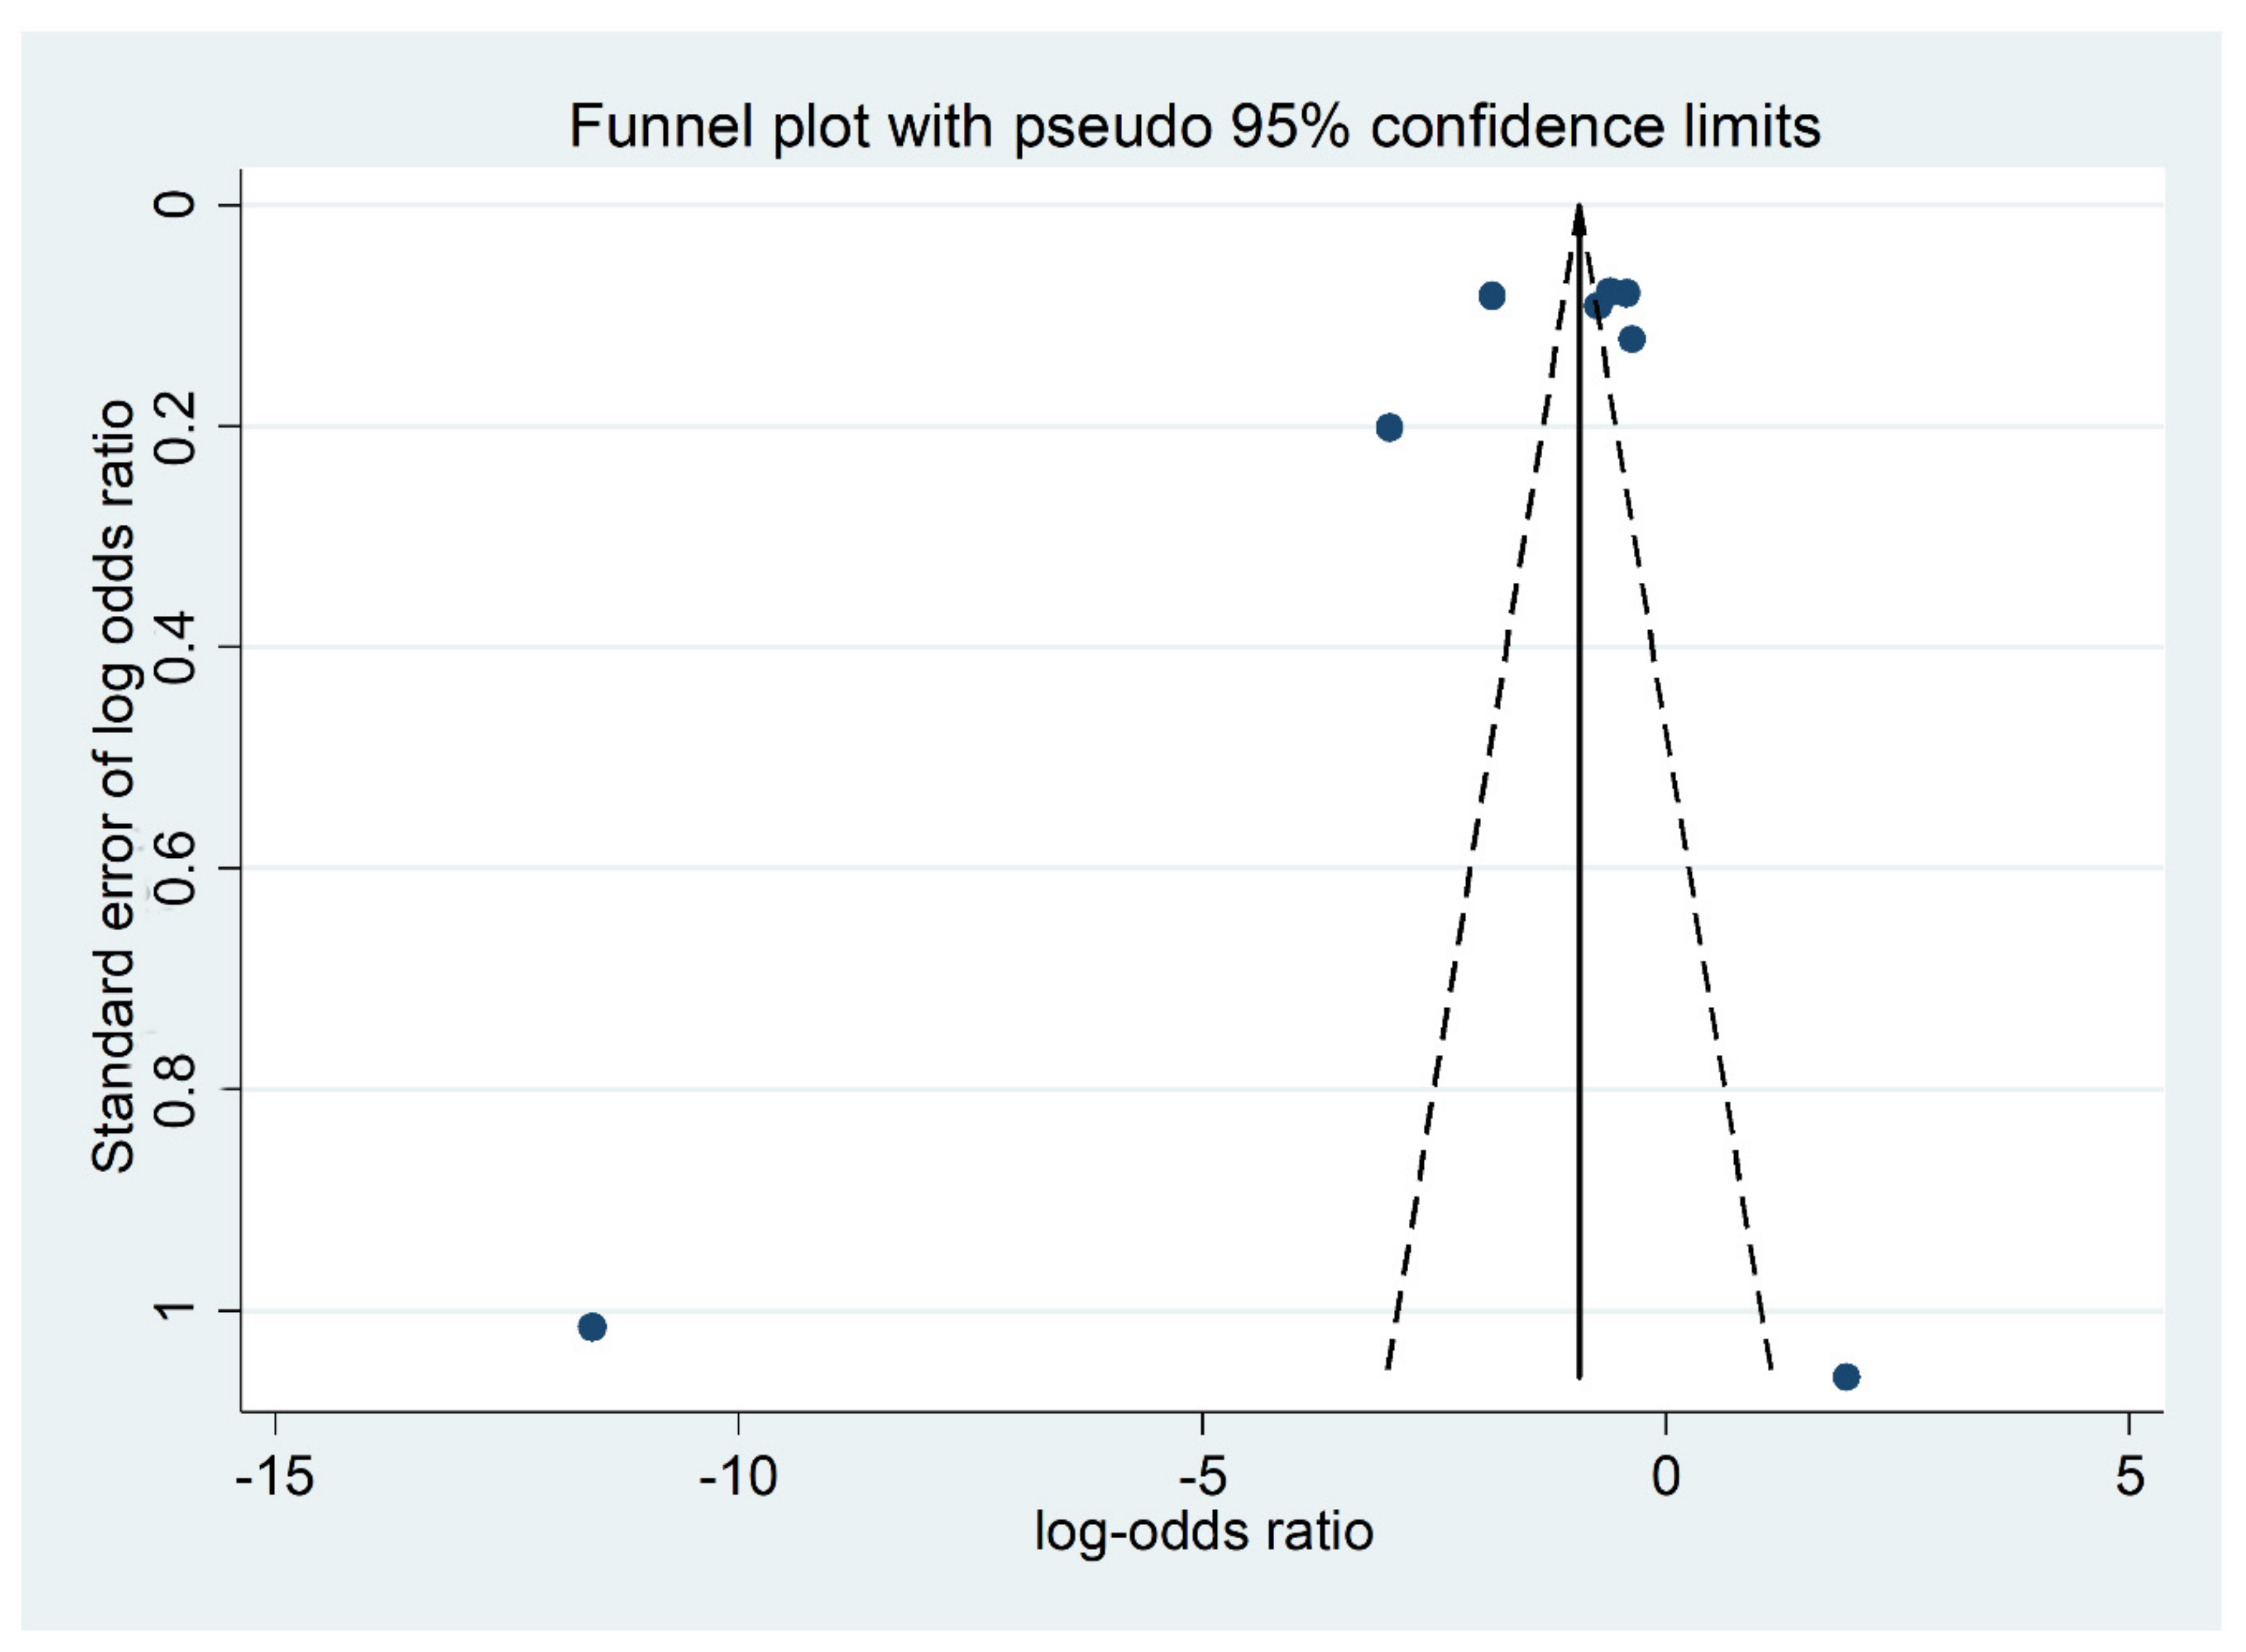Select the bottom-right data point outside funnel
The image size is (2246, 1652).
[x=1846, y=1377]
